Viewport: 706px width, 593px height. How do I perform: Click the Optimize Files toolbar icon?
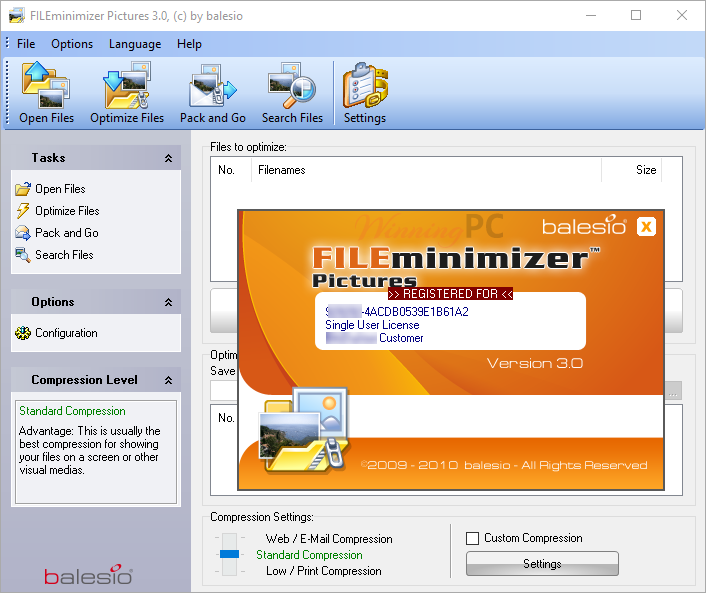127,86
